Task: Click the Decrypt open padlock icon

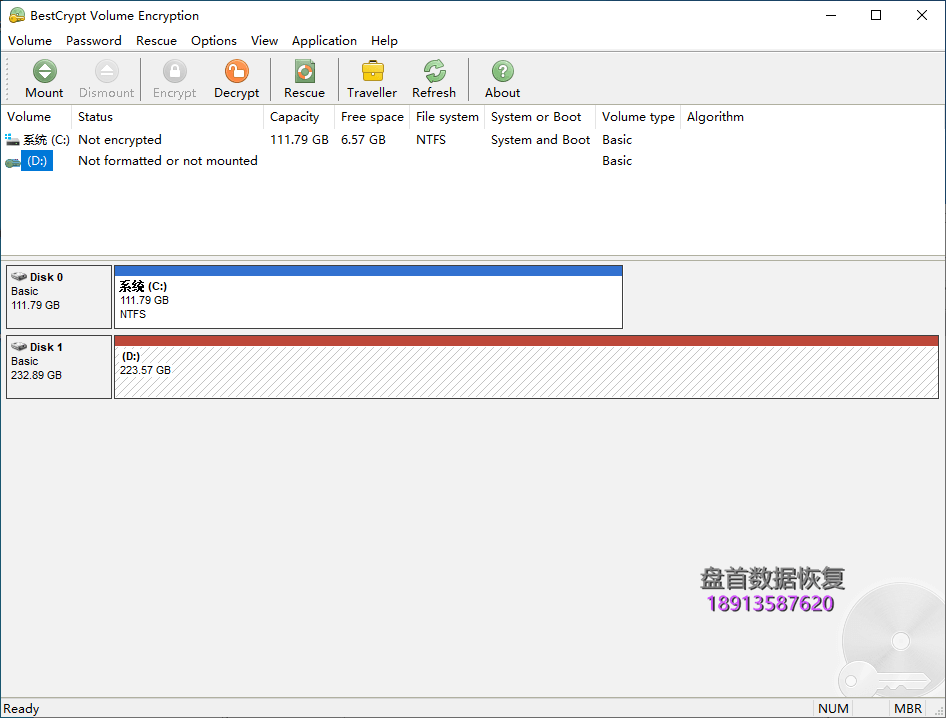Action: coord(236,71)
